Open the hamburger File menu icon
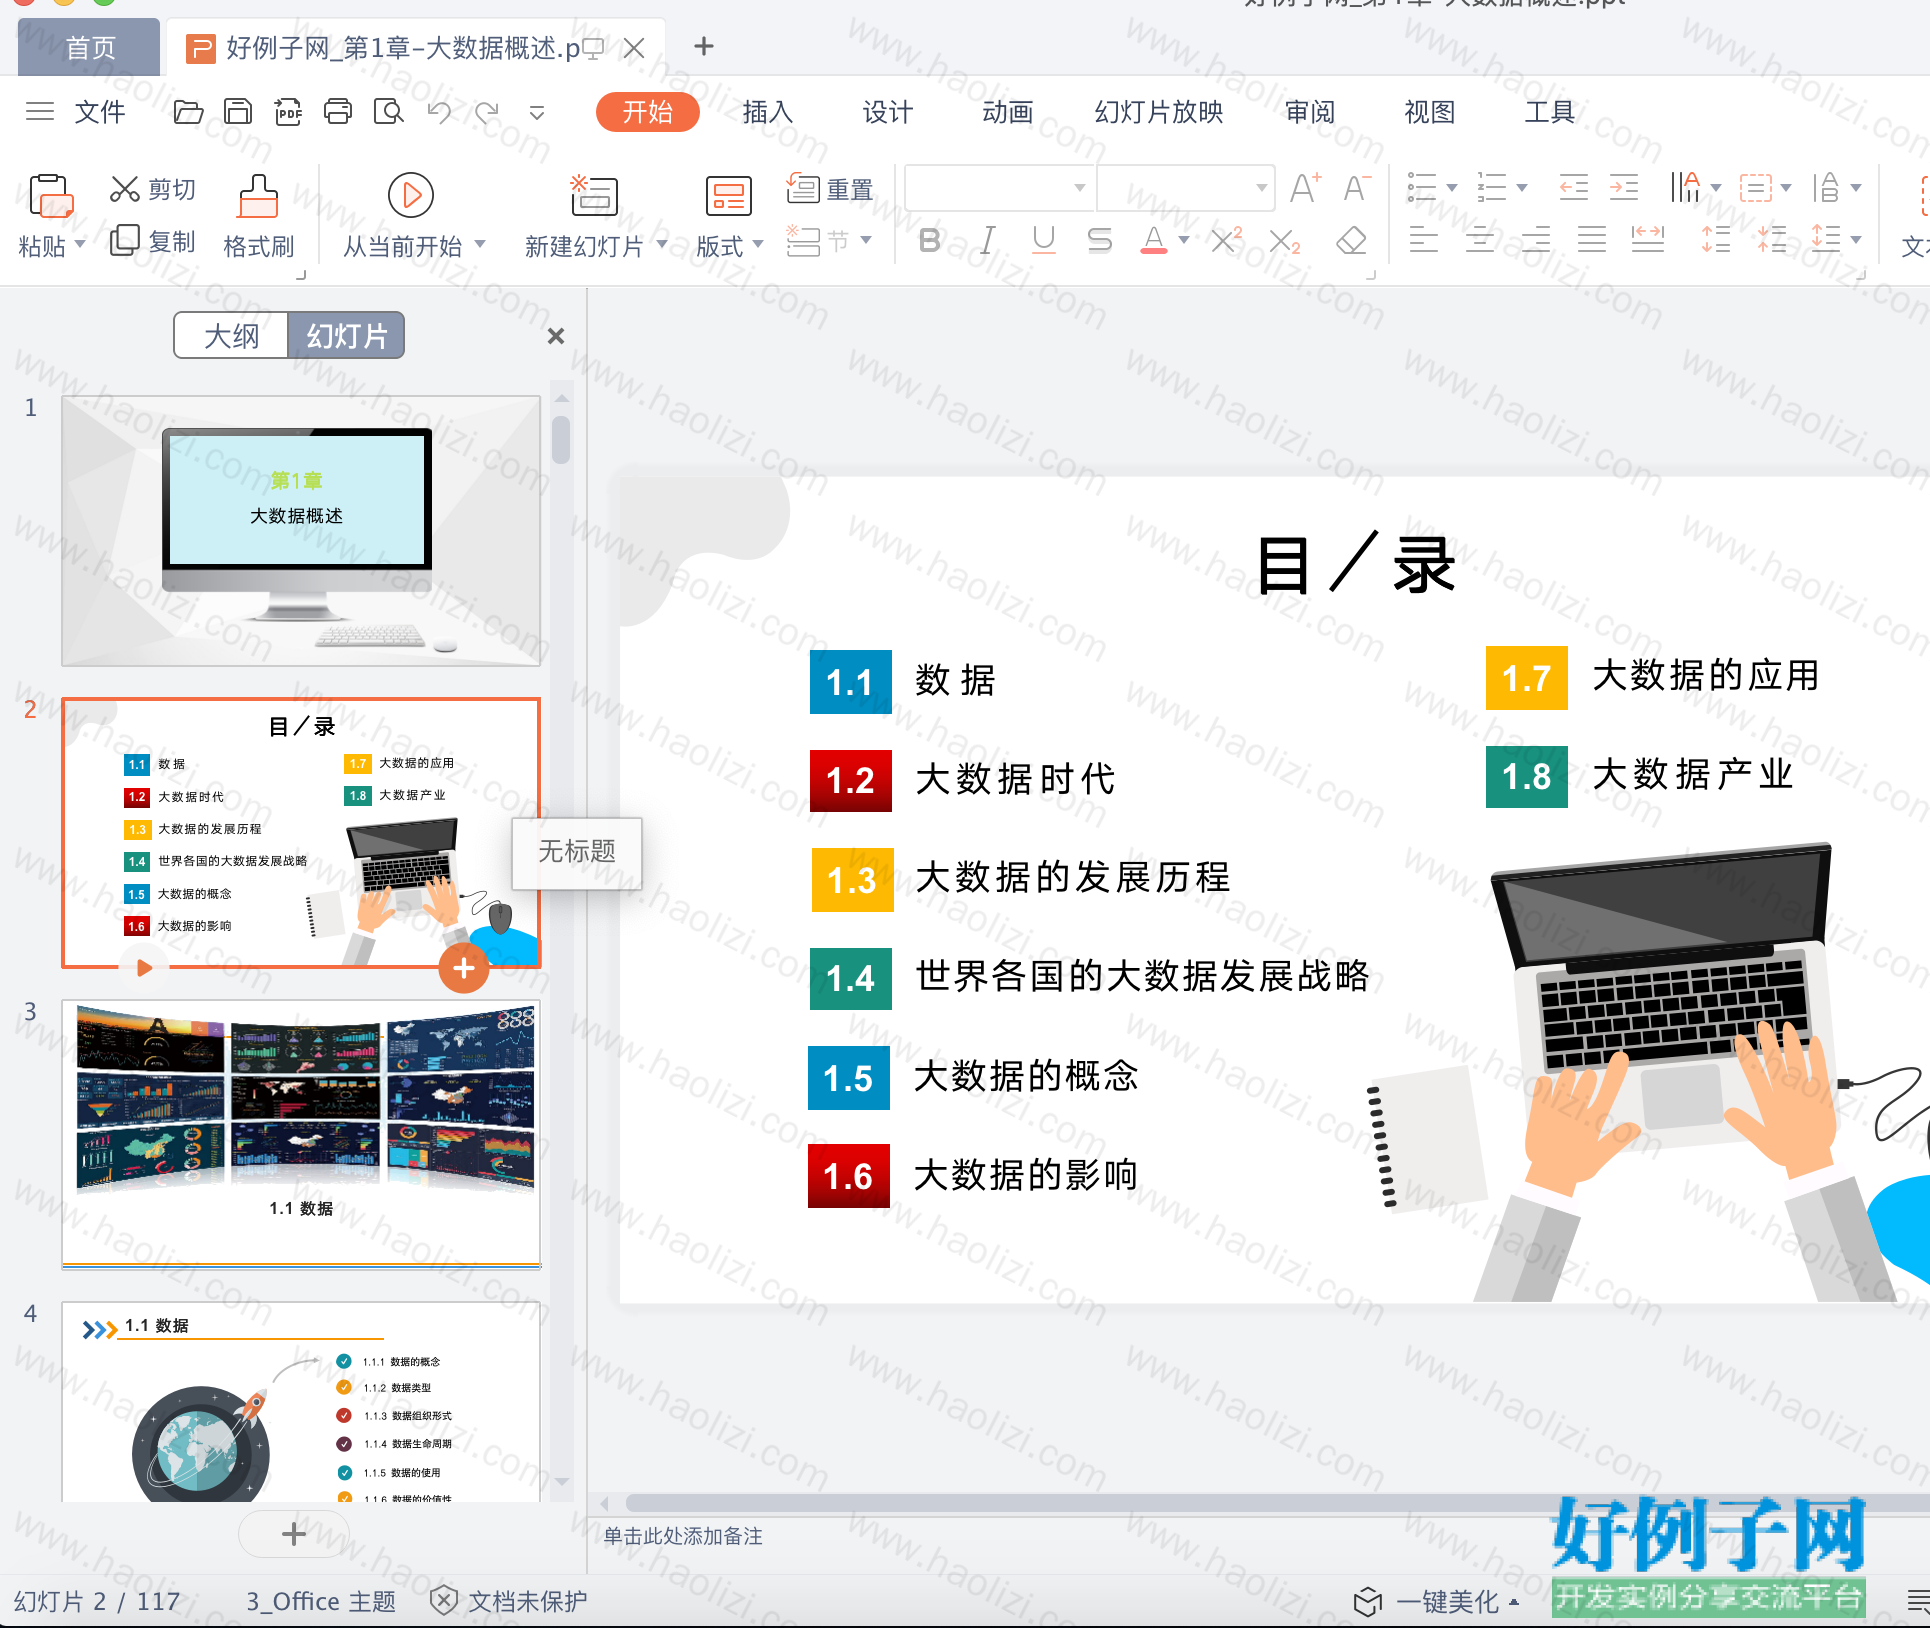 coord(40,111)
